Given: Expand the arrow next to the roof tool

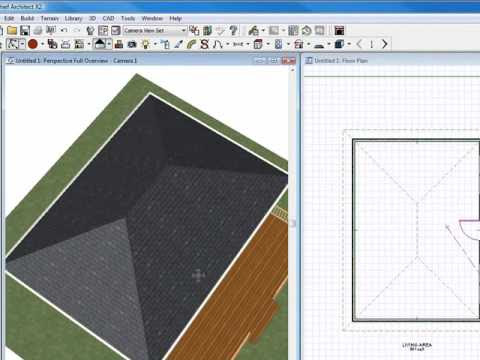Looking at the screenshot, I should pos(109,44).
